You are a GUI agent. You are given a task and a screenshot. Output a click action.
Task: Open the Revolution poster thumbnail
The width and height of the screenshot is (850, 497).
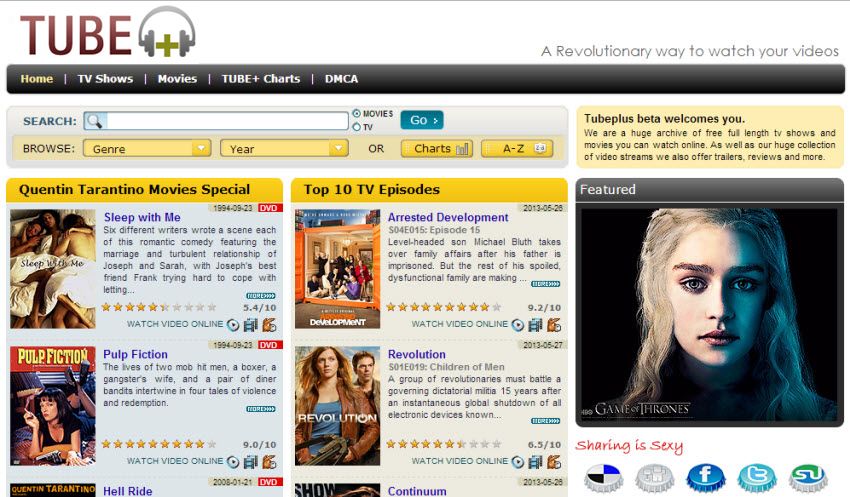[x=338, y=406]
